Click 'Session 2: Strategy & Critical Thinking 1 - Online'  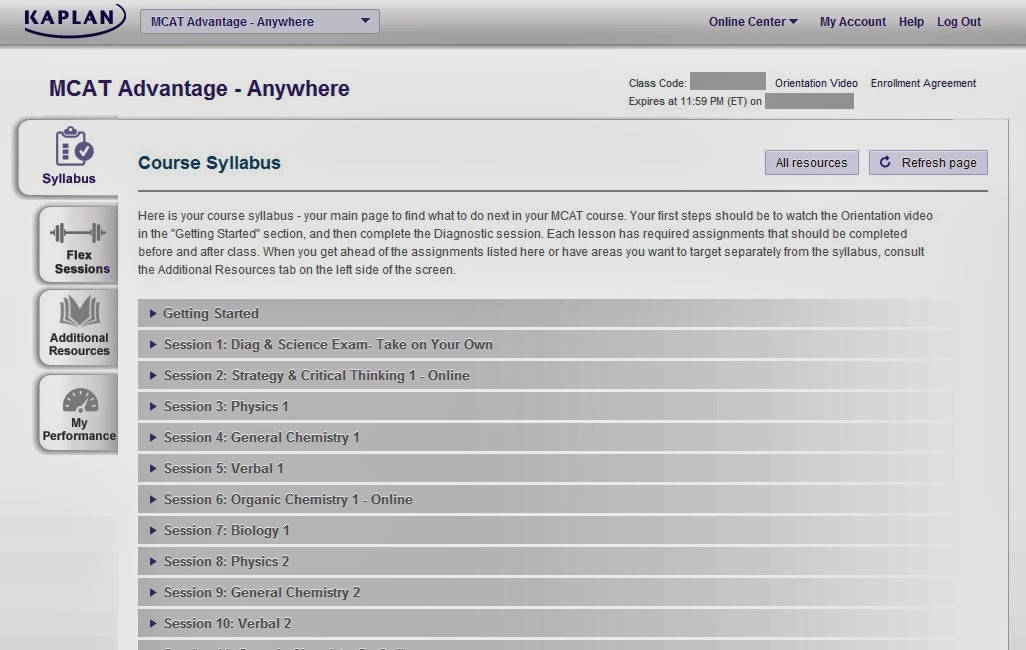point(317,376)
